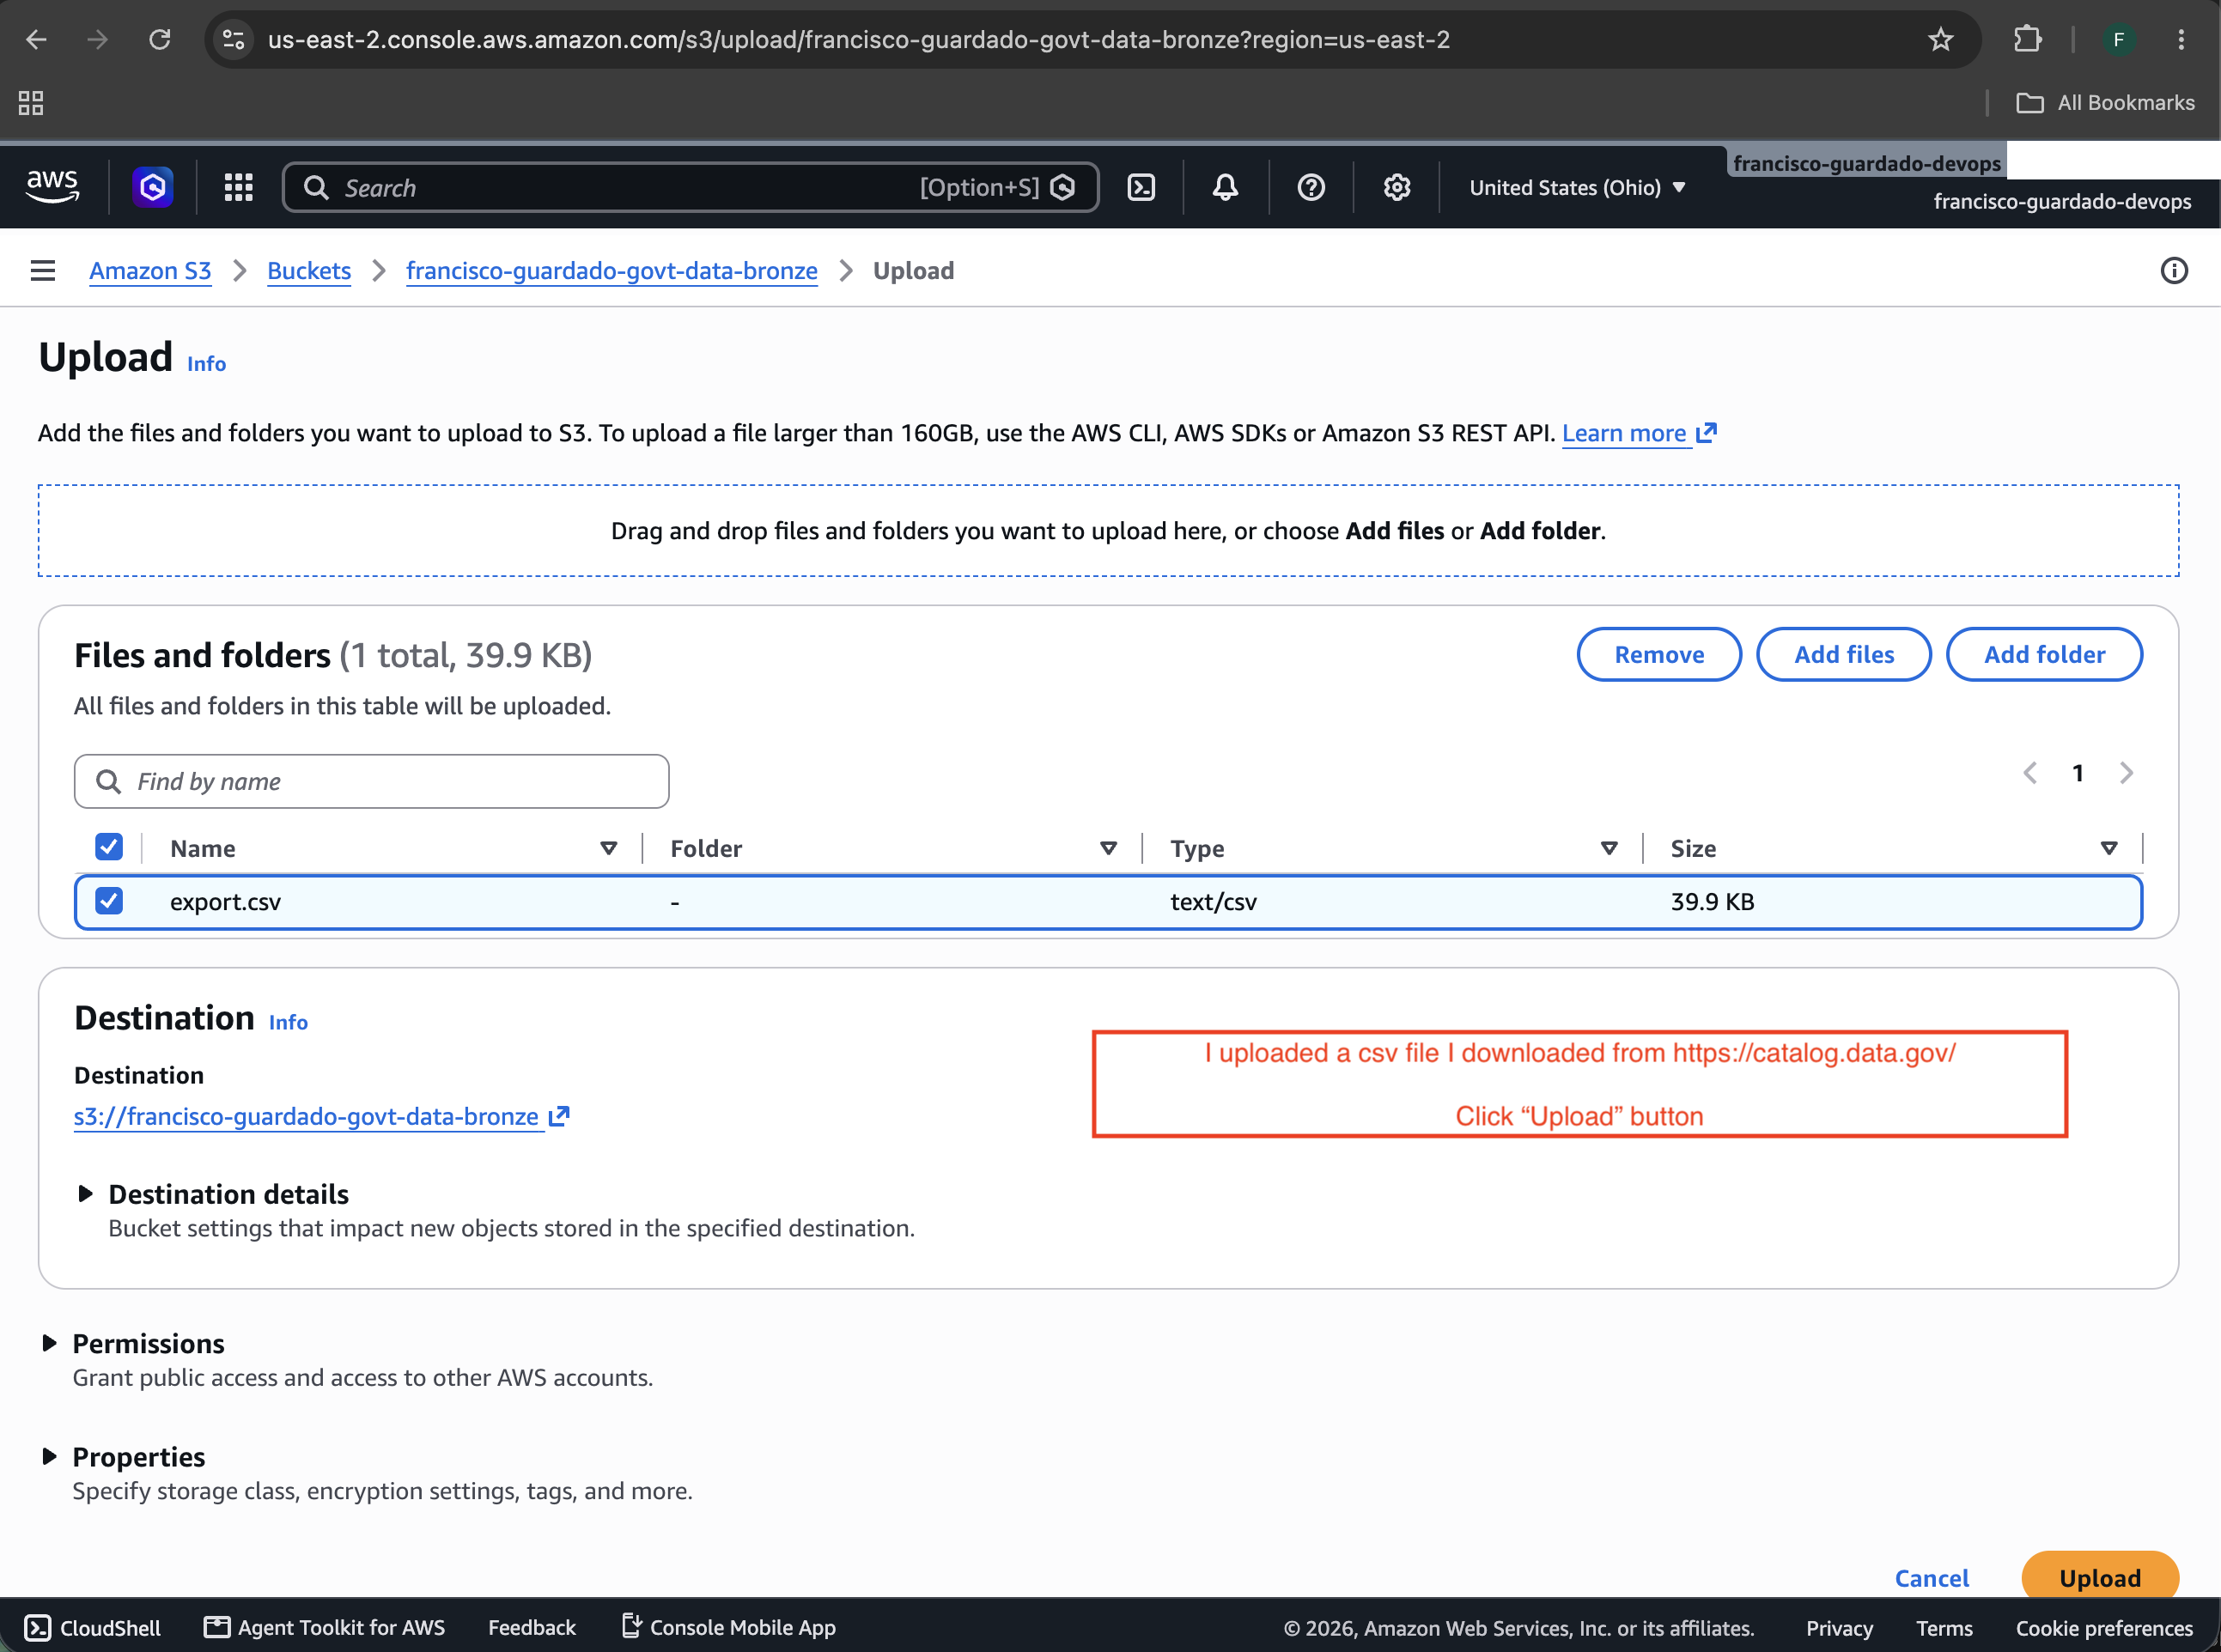2221x1652 pixels.
Task: Click the Add files button
Action: click(1844, 655)
